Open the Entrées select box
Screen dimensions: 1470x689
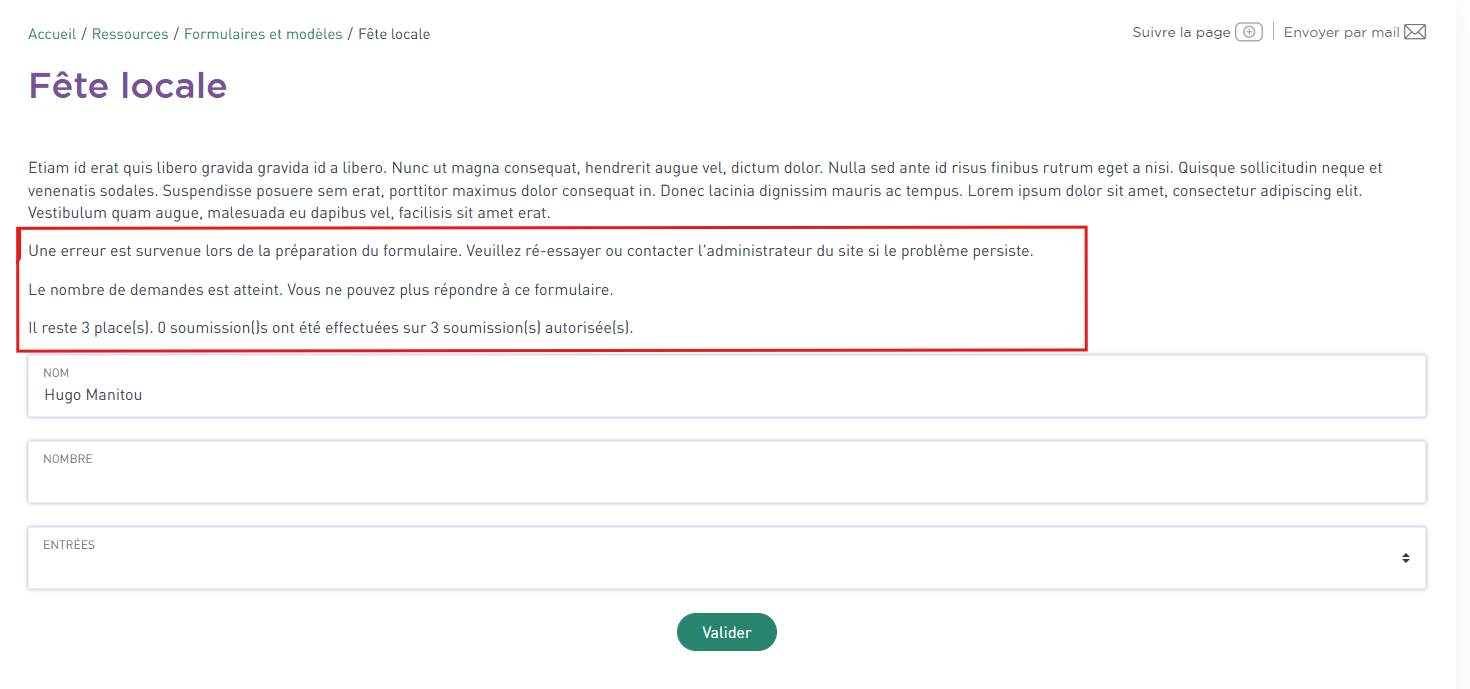pyautogui.click(x=727, y=558)
